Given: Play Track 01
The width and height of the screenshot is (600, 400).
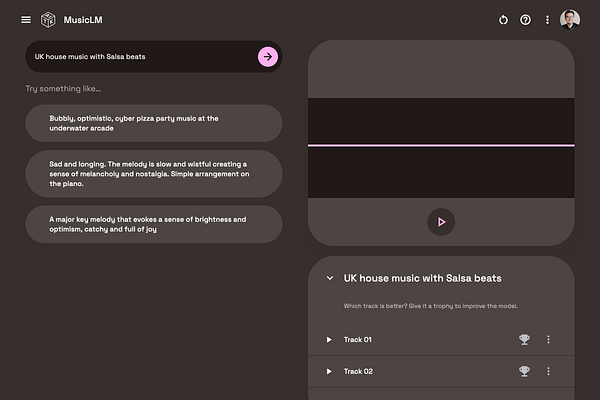Looking at the screenshot, I should click(329, 340).
